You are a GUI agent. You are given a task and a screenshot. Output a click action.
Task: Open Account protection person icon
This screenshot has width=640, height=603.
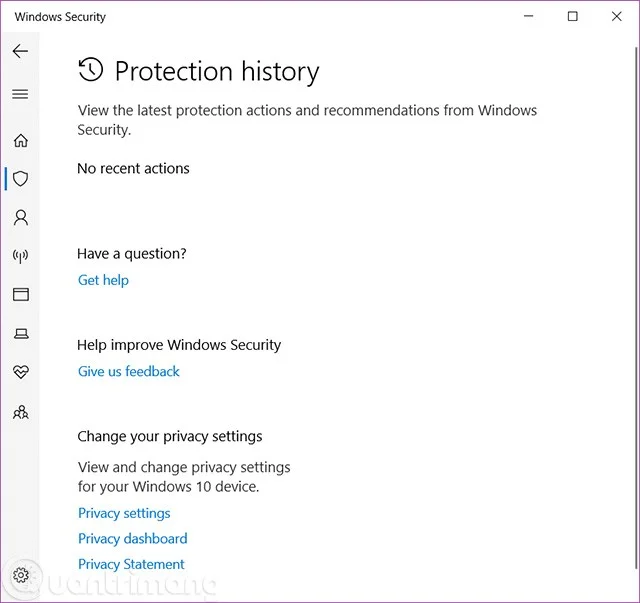coord(21,218)
